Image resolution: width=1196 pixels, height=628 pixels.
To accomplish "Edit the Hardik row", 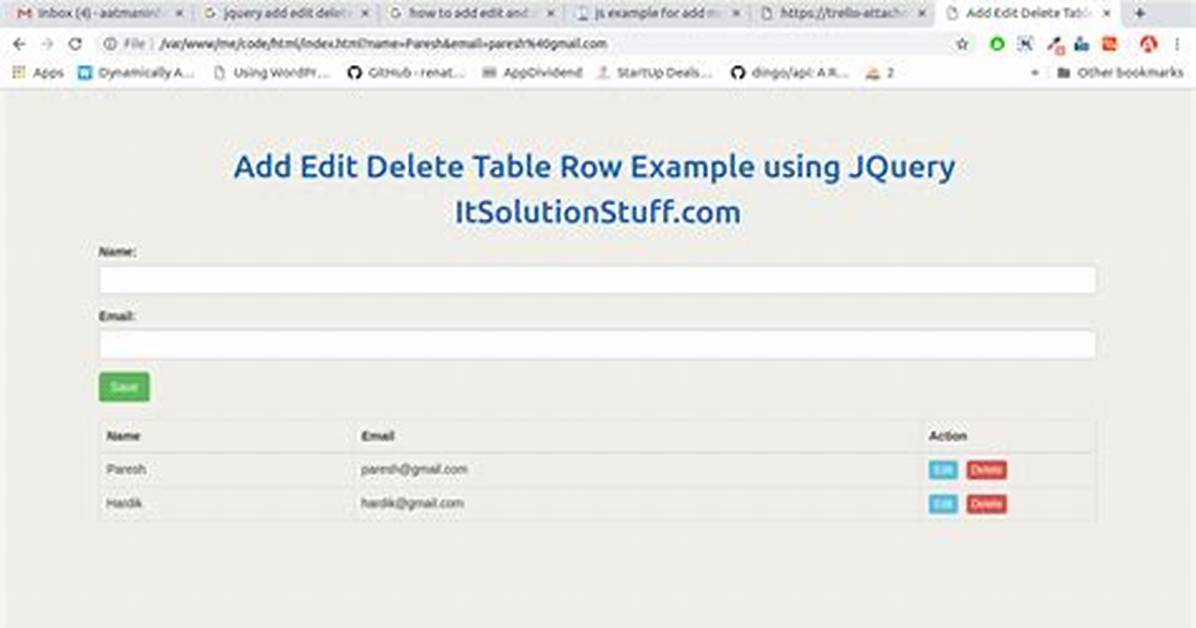I will 943,504.
